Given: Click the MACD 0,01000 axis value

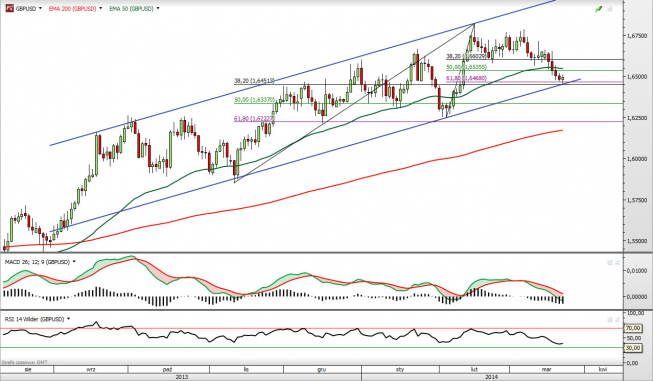Looking at the screenshot, I should [x=637, y=271].
